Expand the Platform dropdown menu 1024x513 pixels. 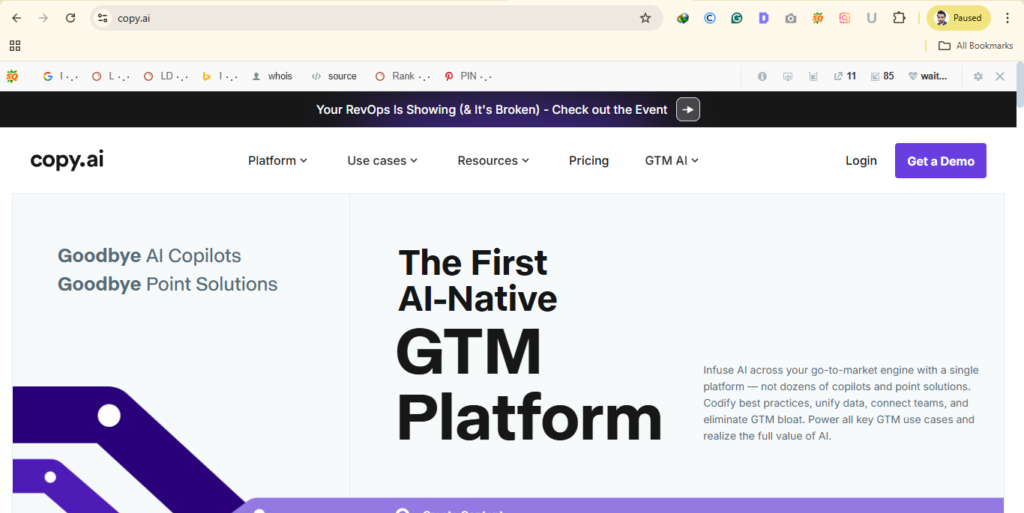(x=278, y=161)
